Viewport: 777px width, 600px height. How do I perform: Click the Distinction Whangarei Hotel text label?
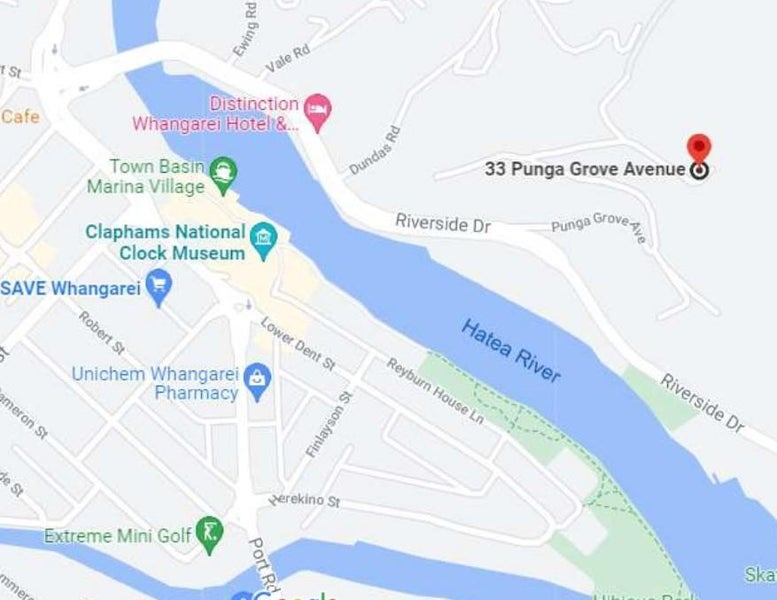(216, 113)
